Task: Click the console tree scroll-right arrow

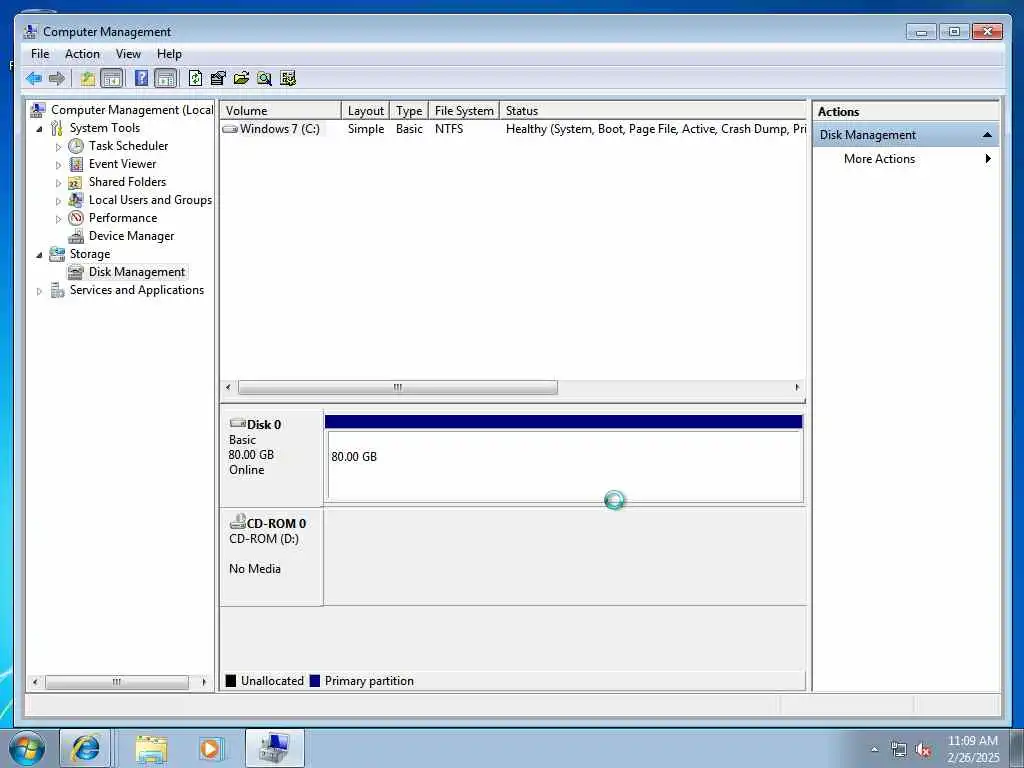Action: coord(204,682)
